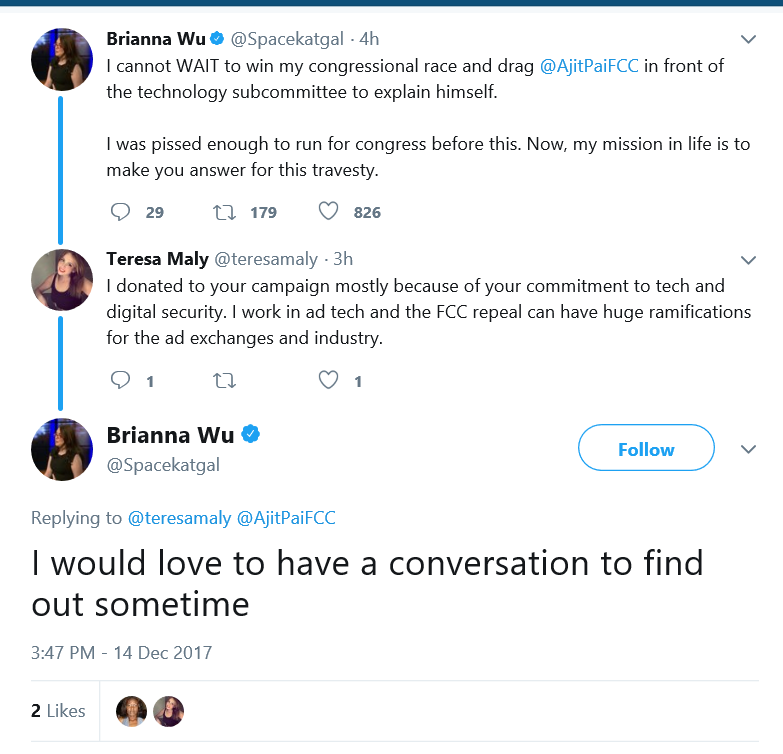The image size is (783, 754).
Task: Like the tweet with 826 likes
Action: tap(329, 211)
